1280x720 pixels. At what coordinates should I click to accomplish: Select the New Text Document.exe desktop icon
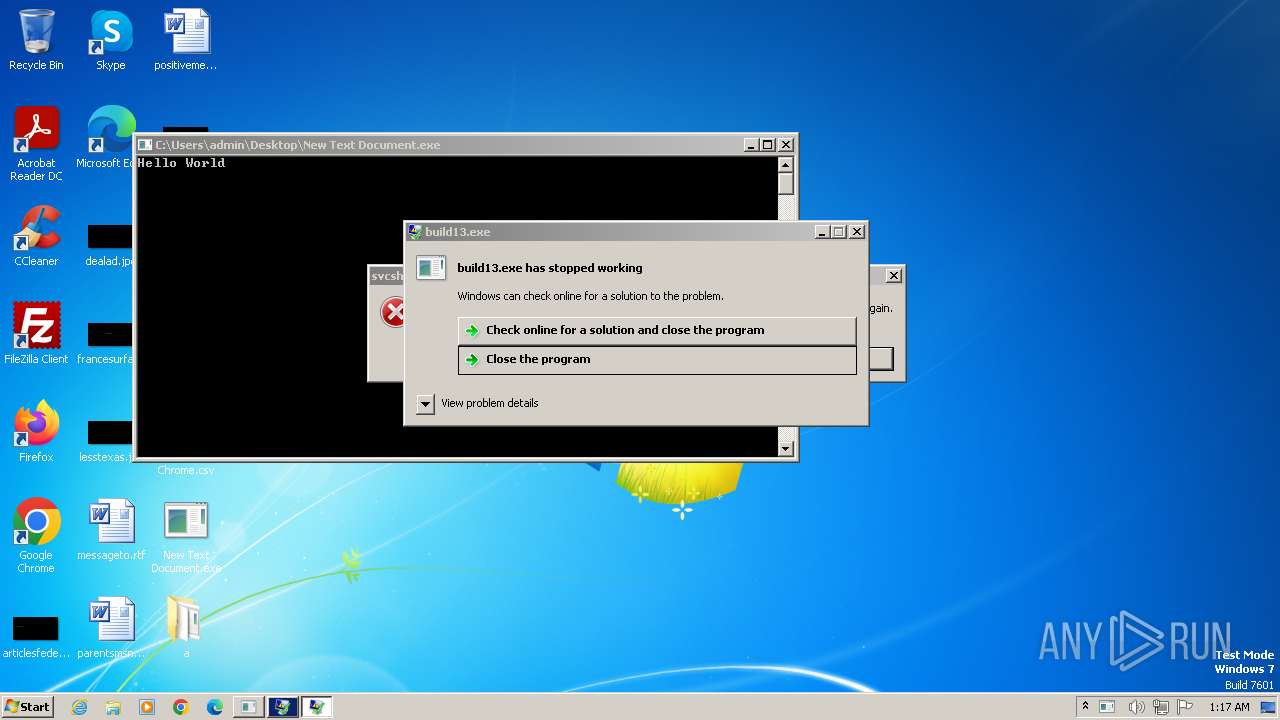(x=186, y=536)
